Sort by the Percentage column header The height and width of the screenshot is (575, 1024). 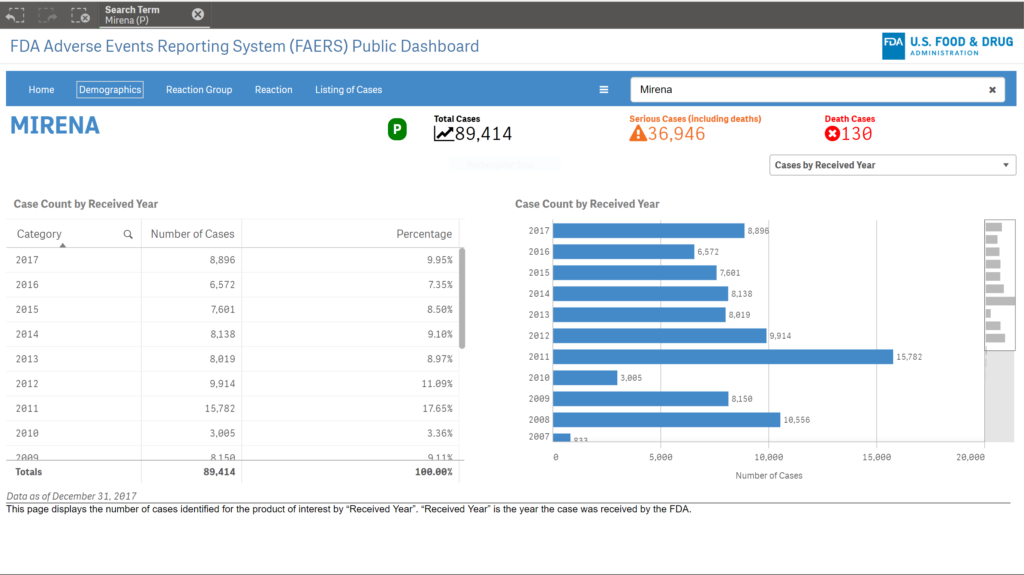click(424, 234)
